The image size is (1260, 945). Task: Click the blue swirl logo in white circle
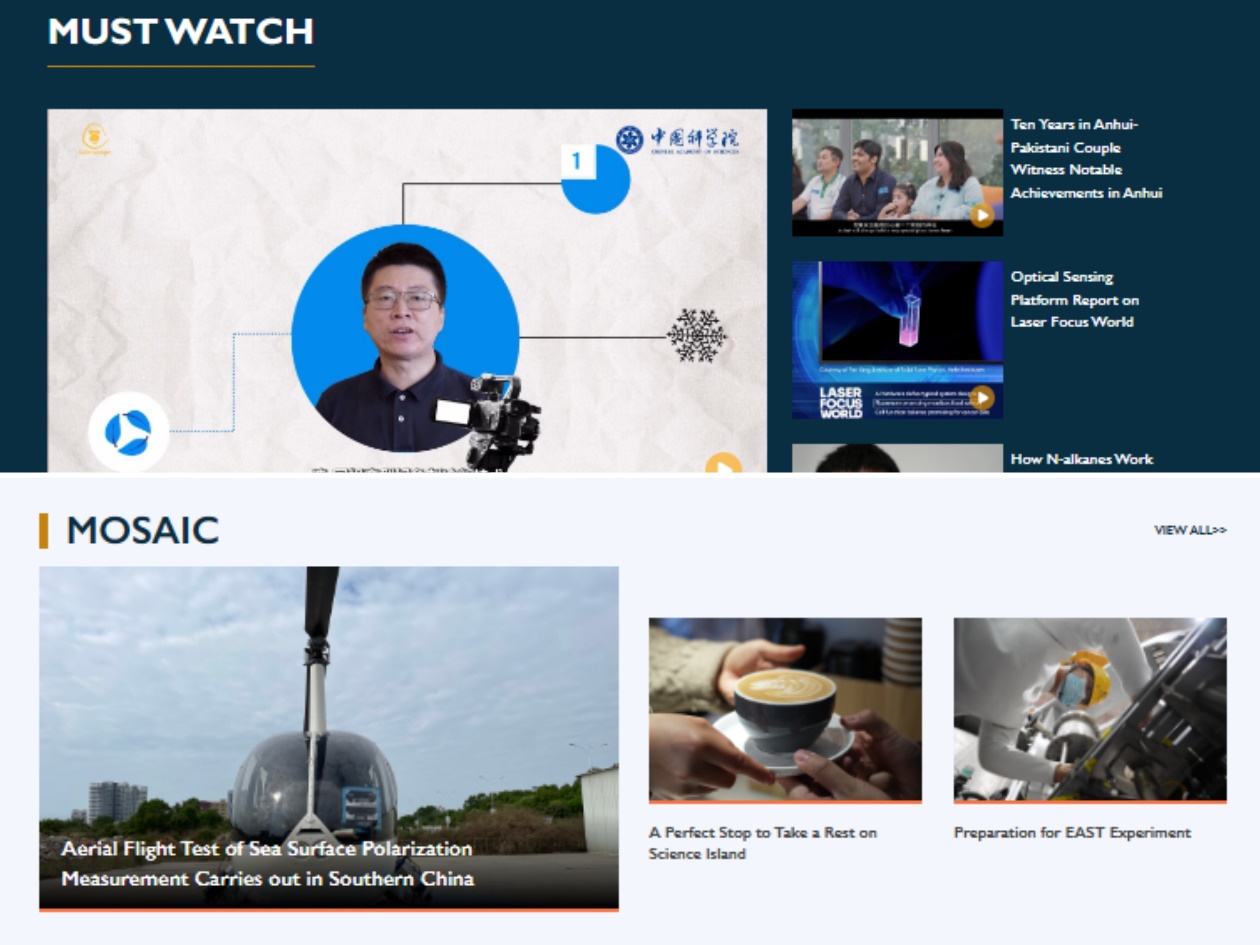pyautogui.click(x=128, y=431)
